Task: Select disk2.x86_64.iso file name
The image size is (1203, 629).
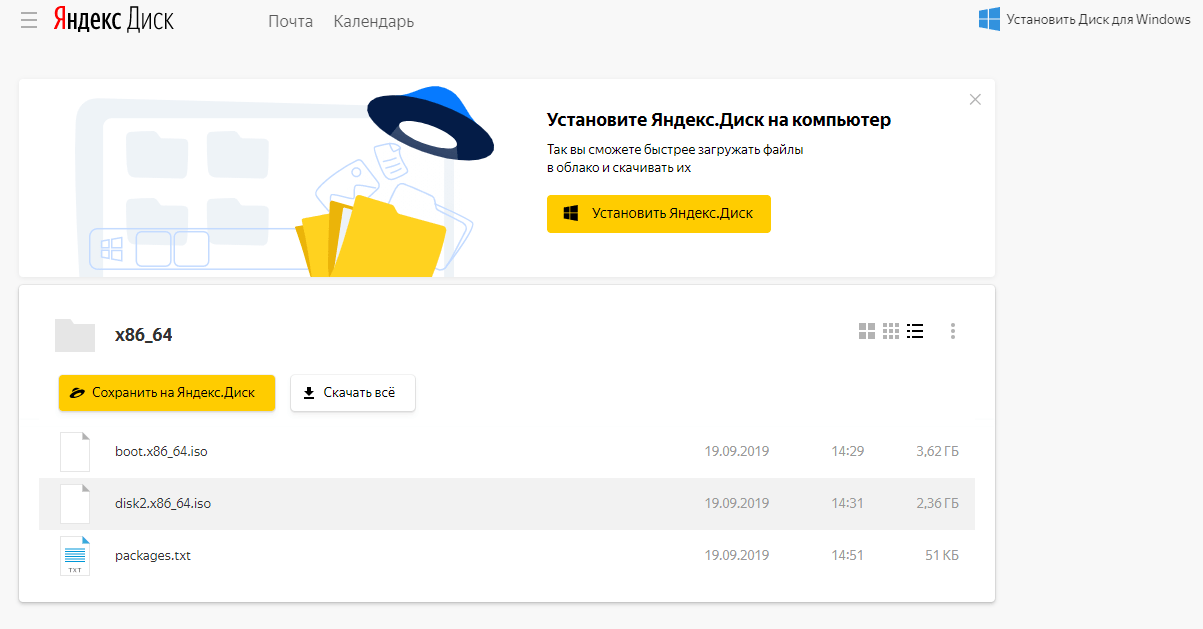Action: coord(163,504)
